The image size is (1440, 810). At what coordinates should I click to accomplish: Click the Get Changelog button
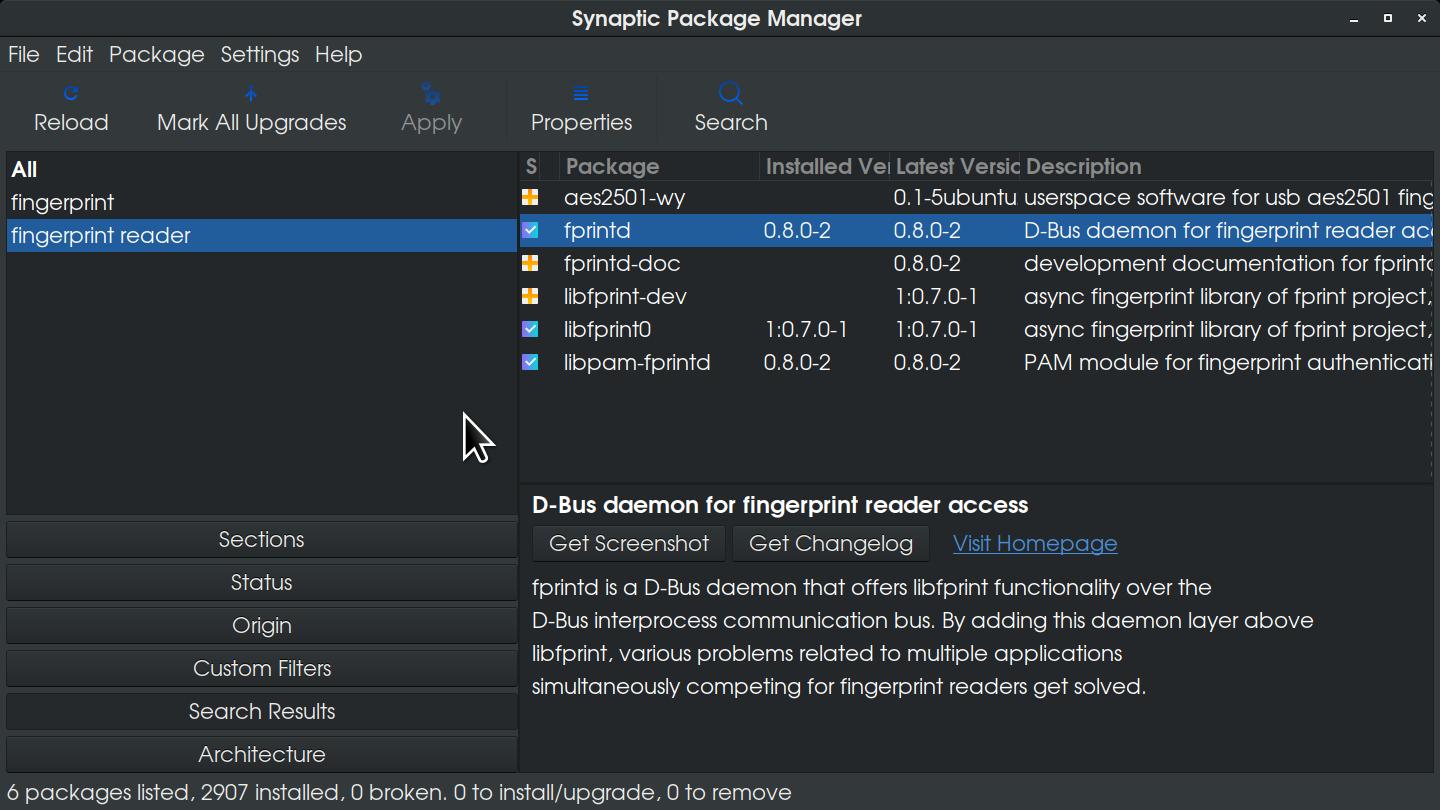[x=831, y=543]
